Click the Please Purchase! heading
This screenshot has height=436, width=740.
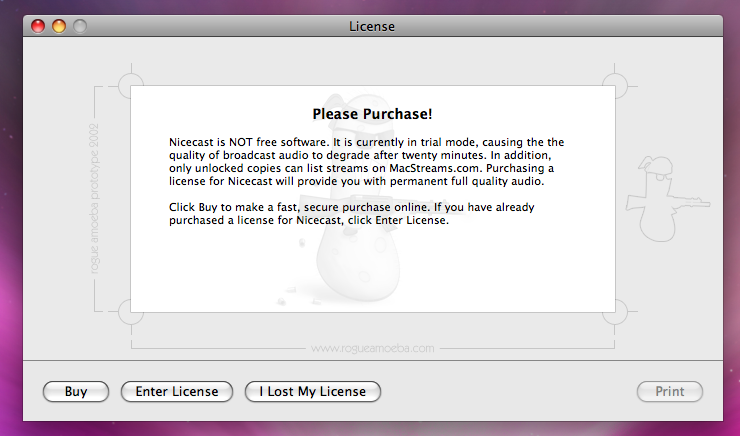tap(372, 114)
